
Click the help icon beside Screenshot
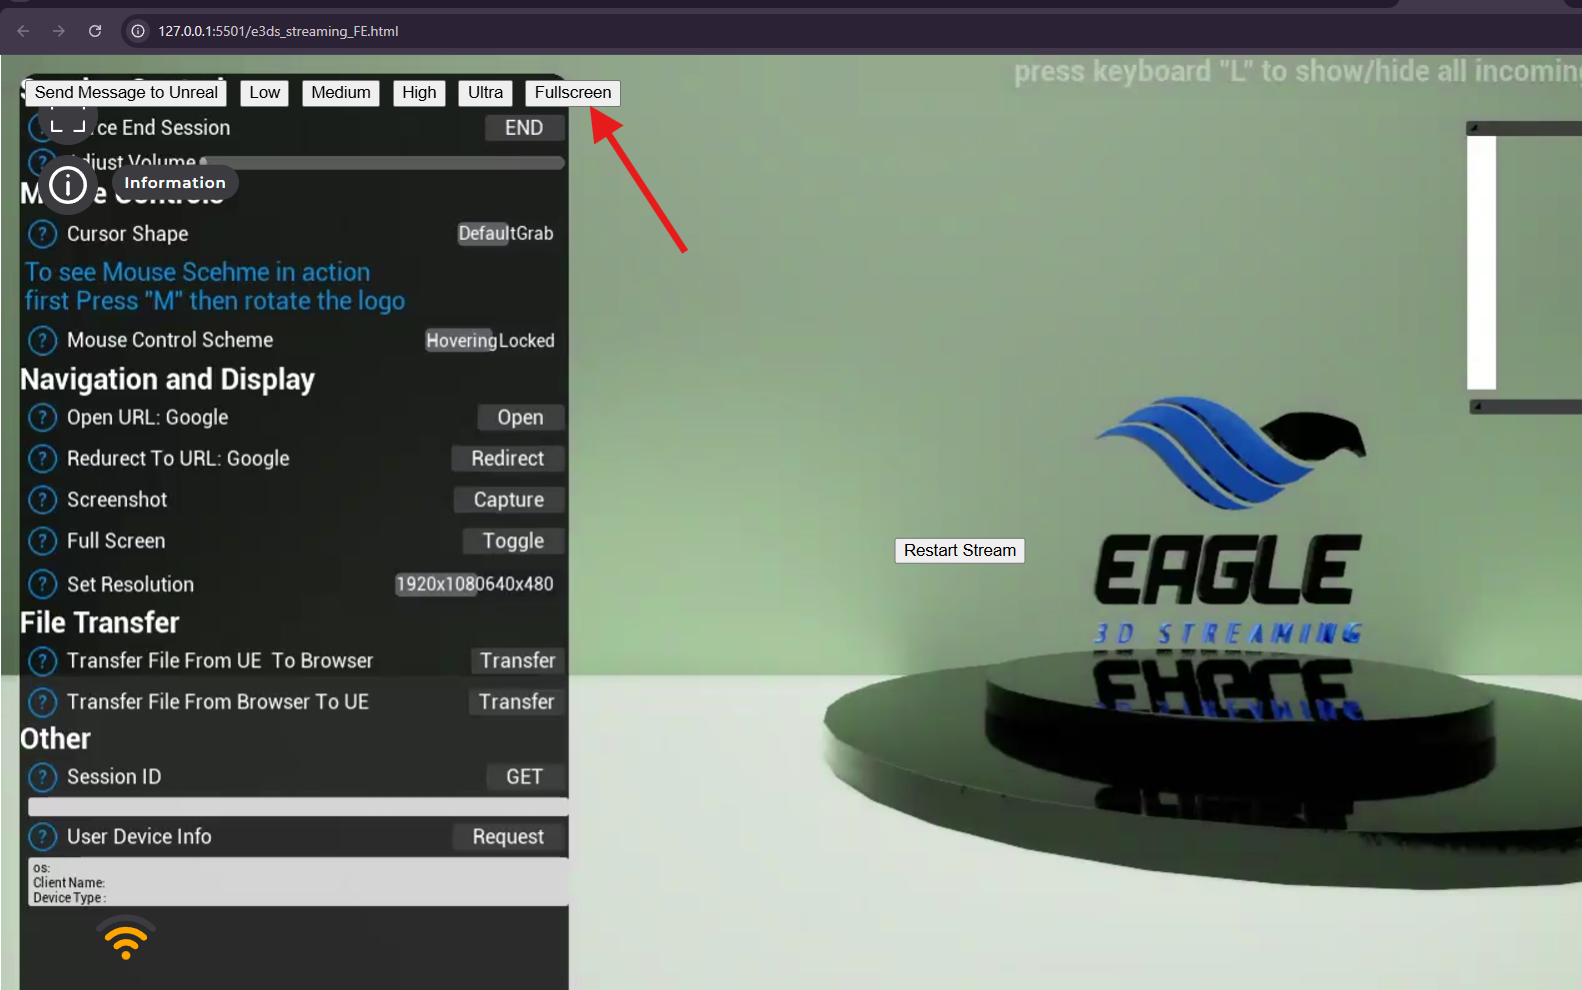[x=42, y=500]
